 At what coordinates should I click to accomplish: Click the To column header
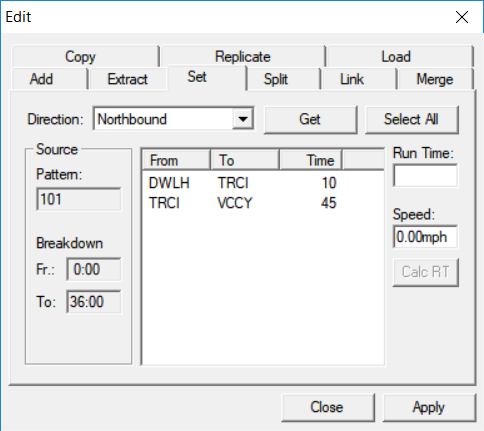pos(245,160)
